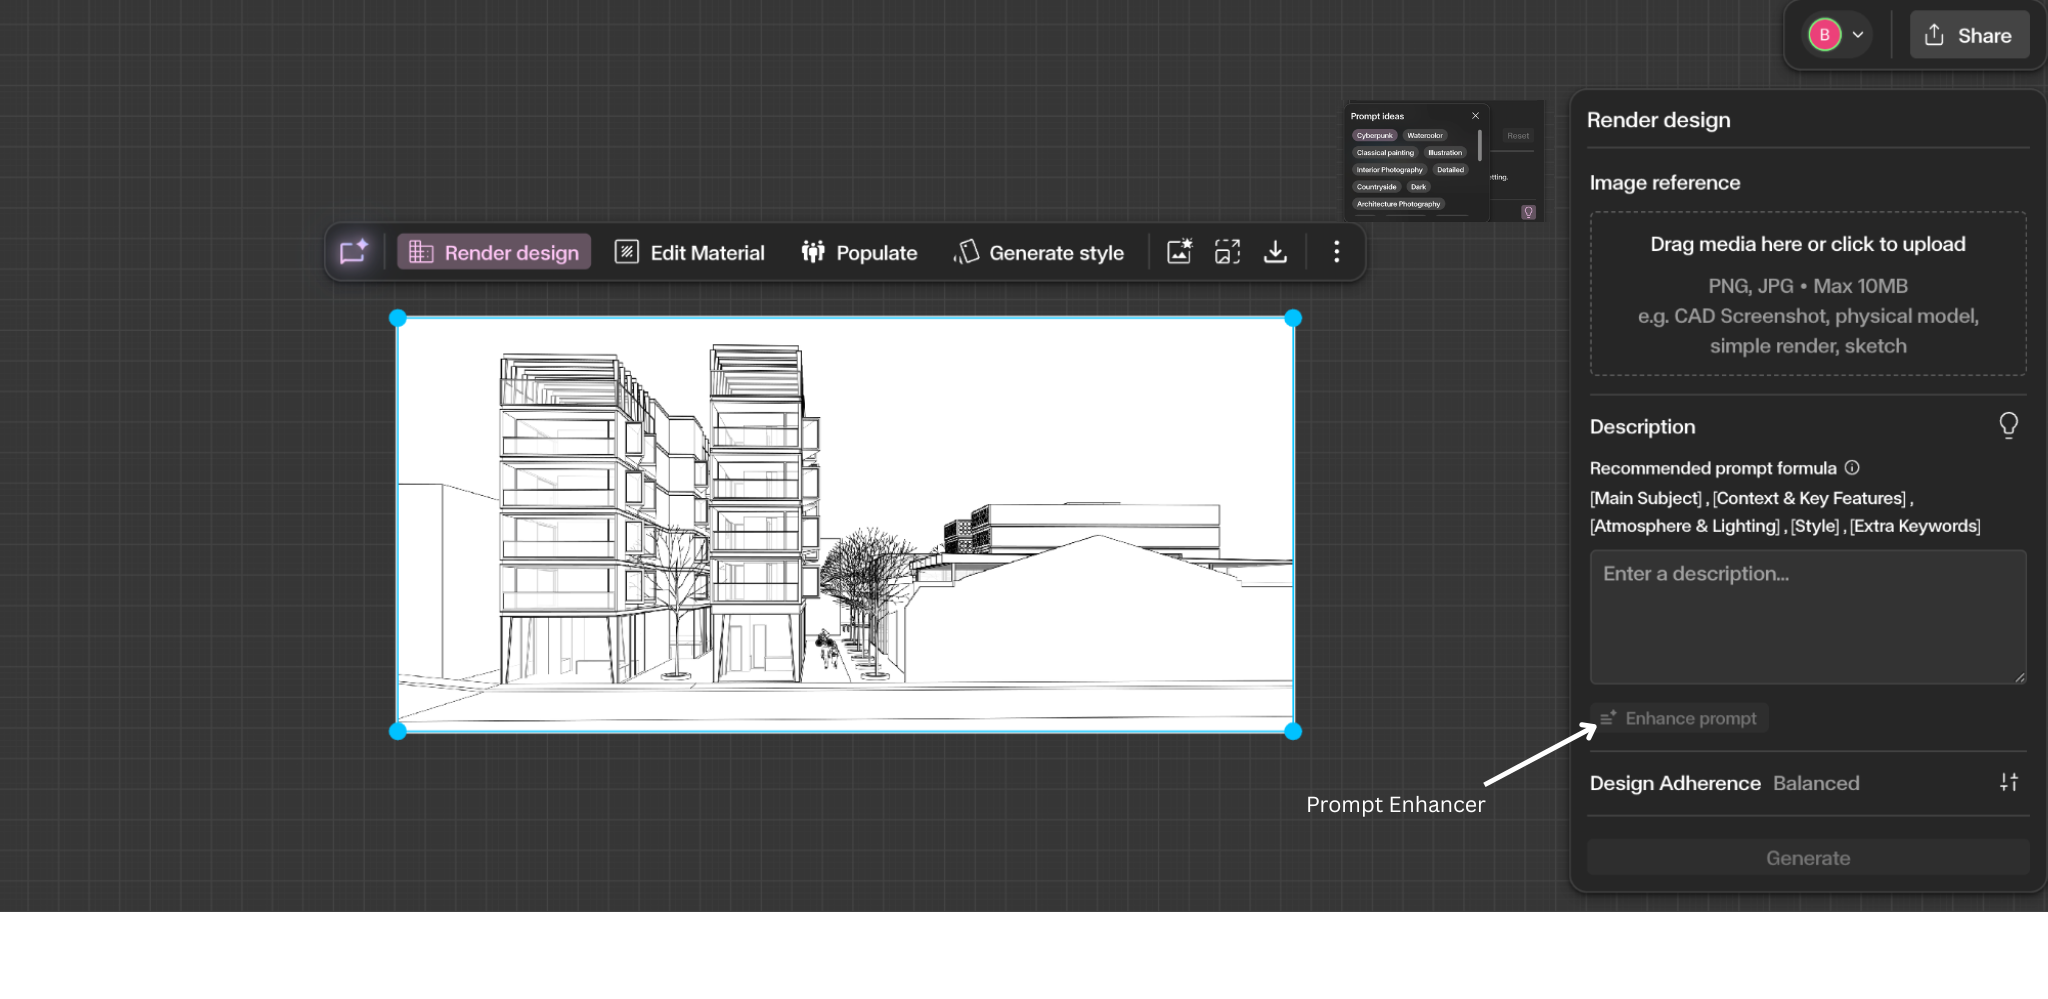Open the Generate style tool
Screen dimensions: 2048x999
tap(1038, 252)
